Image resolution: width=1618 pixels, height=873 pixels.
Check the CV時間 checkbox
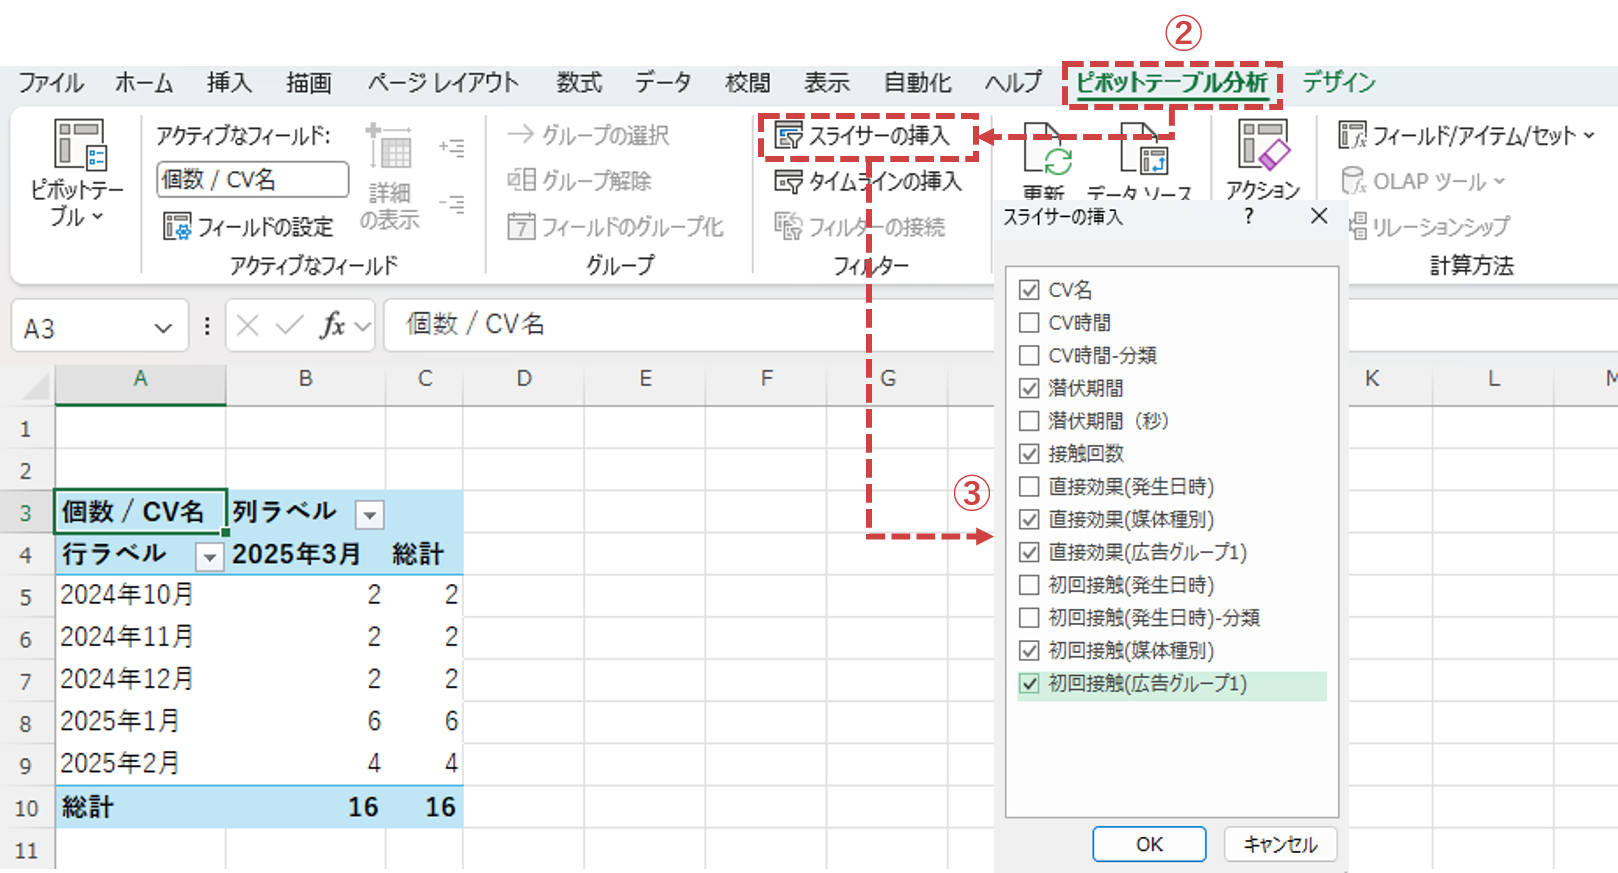[1029, 323]
